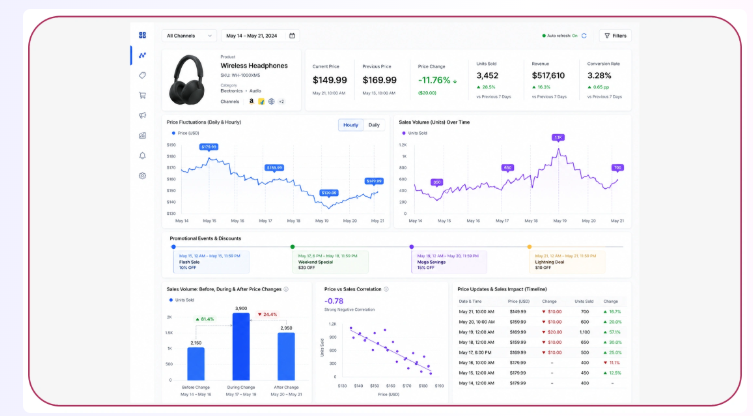The height and width of the screenshot is (416, 753).
Task: Click the $149.99 price chart end label
Action: click(374, 181)
